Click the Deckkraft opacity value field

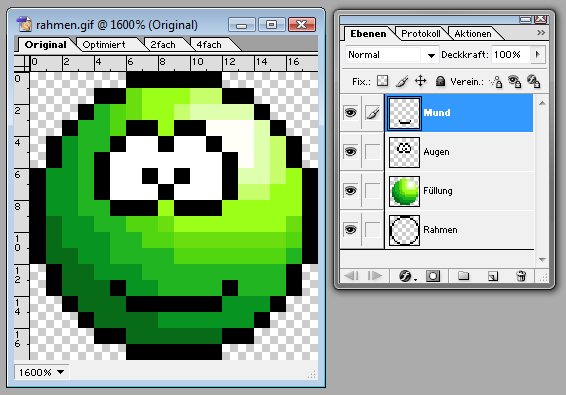(x=510, y=55)
